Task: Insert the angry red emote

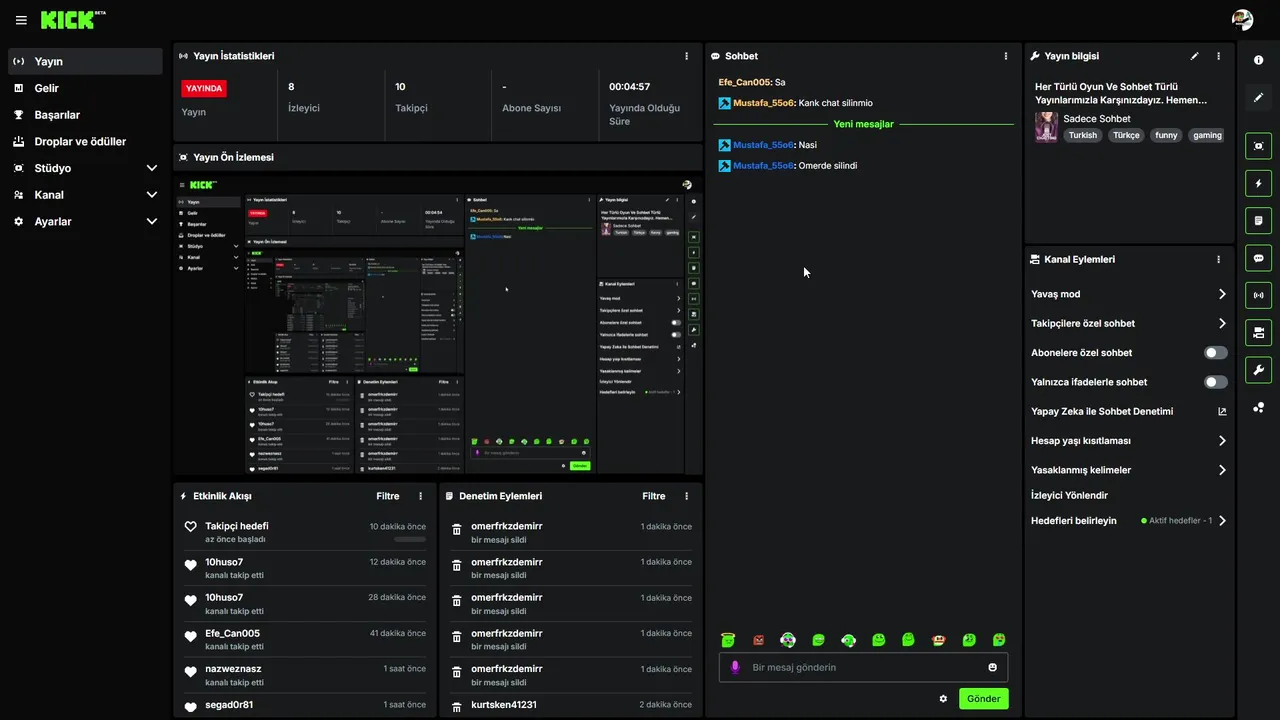Action: click(x=758, y=639)
